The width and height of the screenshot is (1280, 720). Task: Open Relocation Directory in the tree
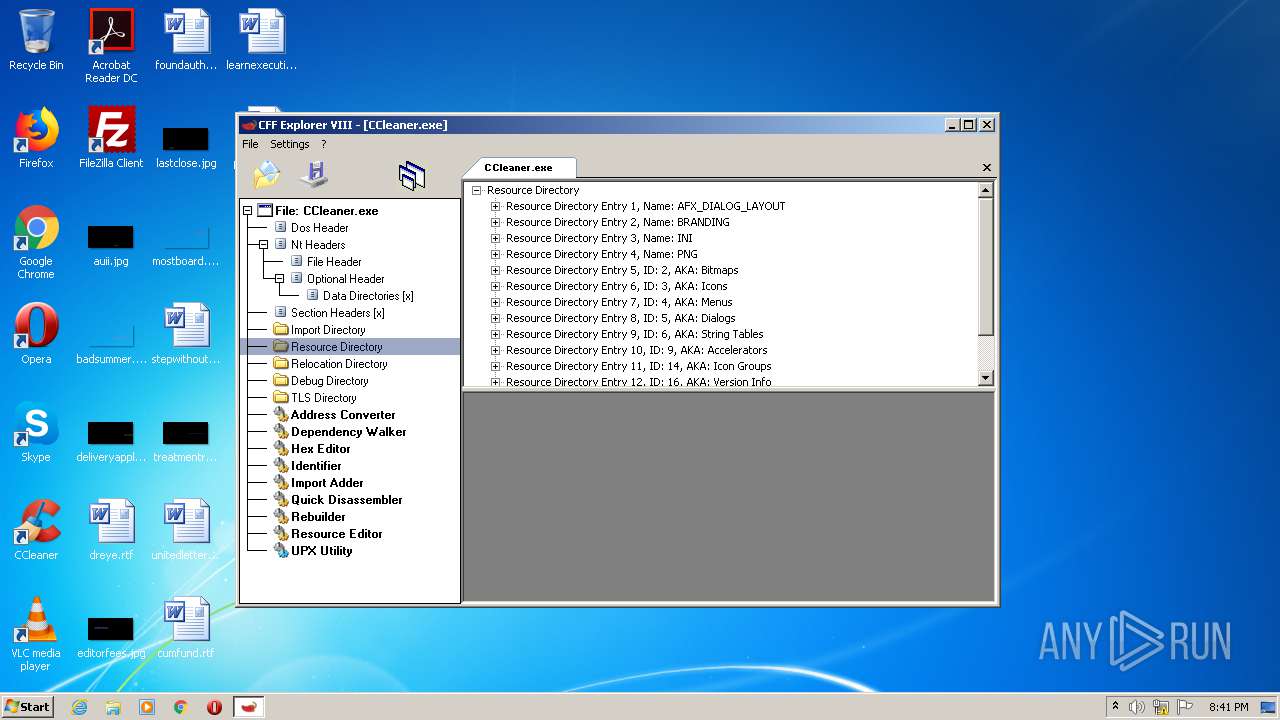tap(339, 364)
